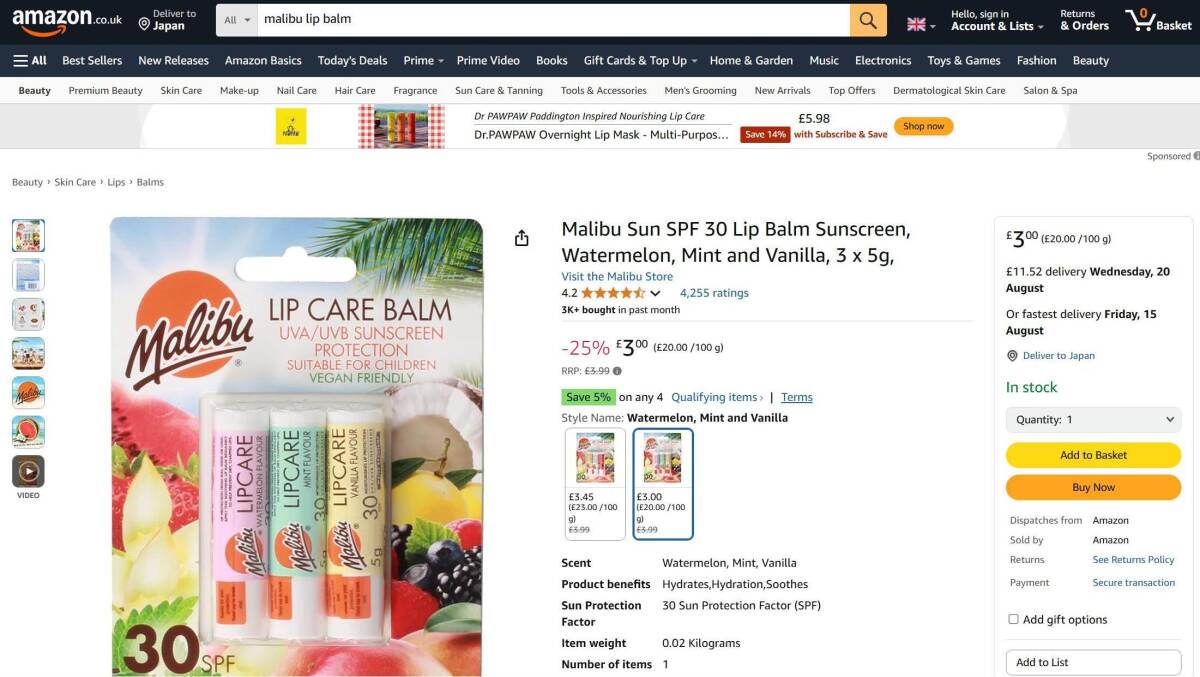
Task: Open the Basket cart icon
Action: click(x=1157, y=20)
